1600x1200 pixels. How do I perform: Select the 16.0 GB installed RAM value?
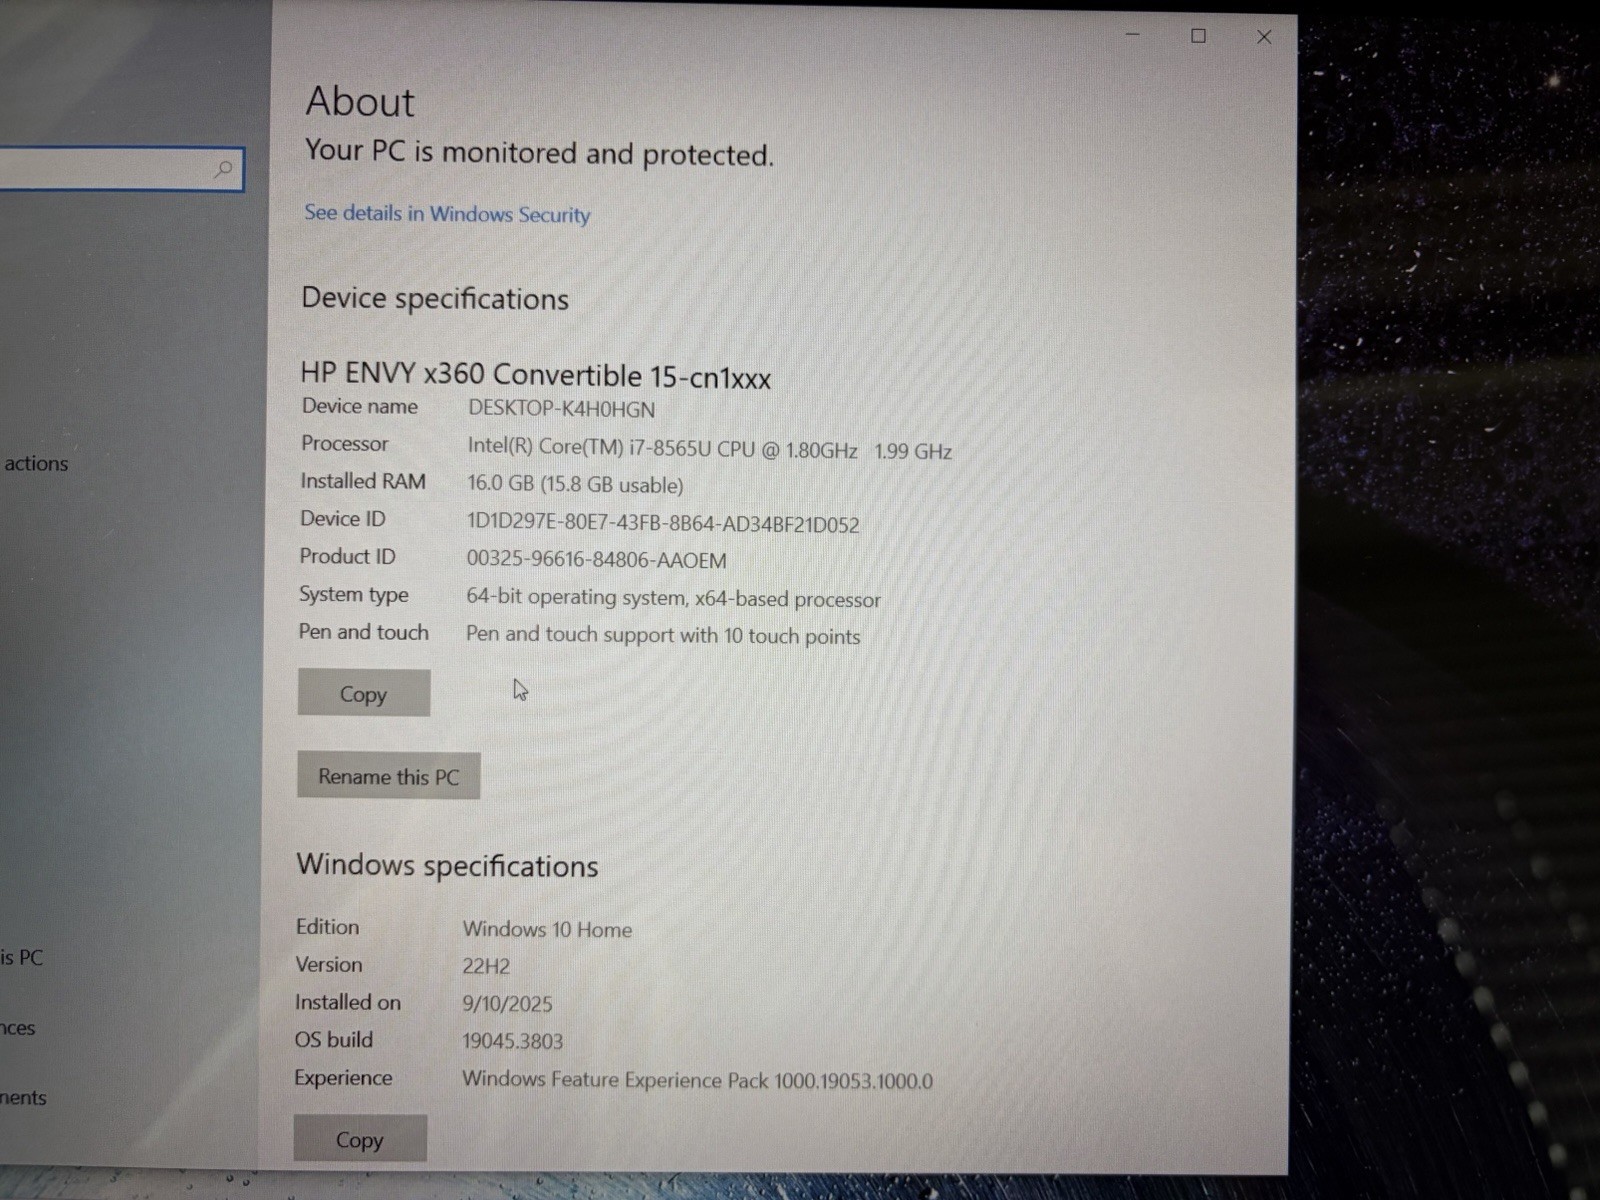pos(575,485)
